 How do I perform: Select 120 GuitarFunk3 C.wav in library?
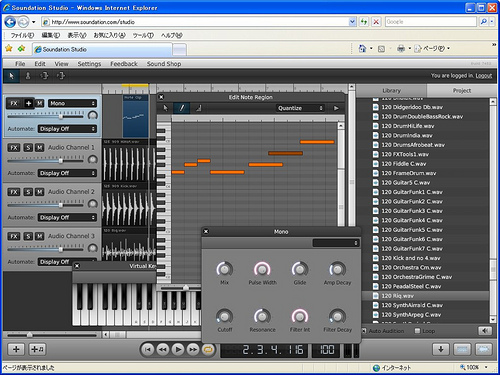412,211
